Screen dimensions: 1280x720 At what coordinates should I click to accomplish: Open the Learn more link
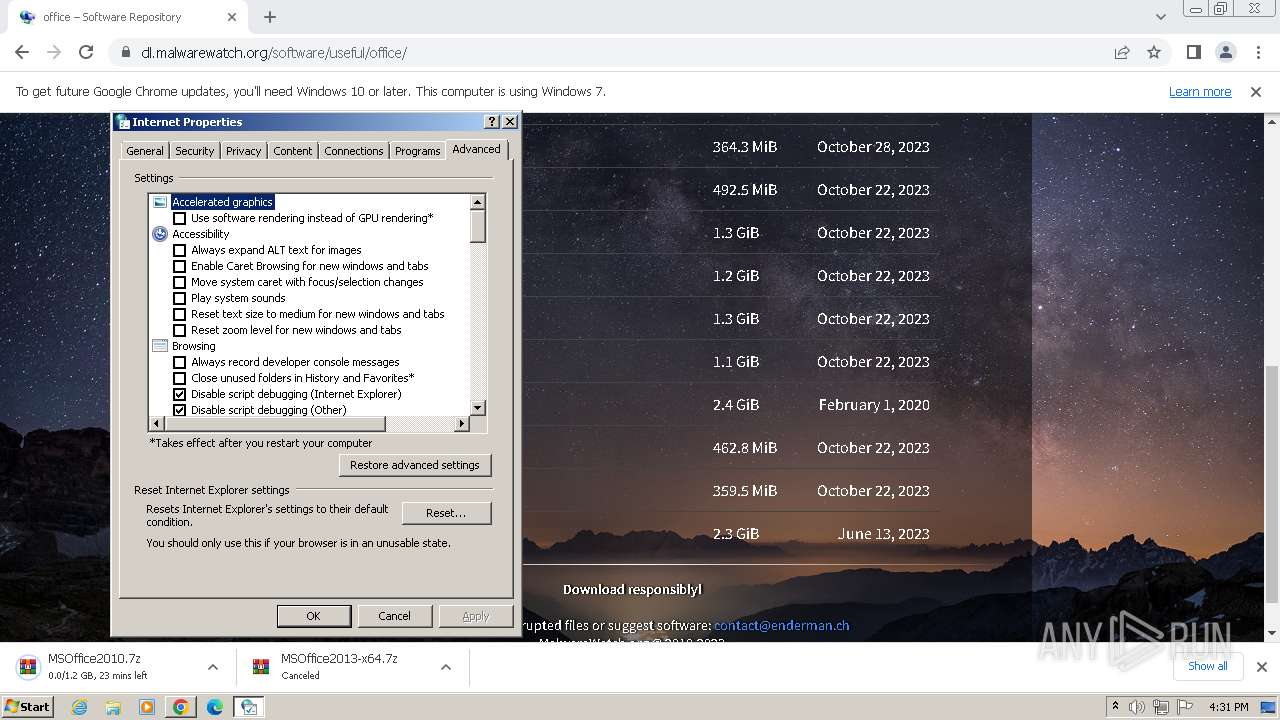click(1200, 91)
